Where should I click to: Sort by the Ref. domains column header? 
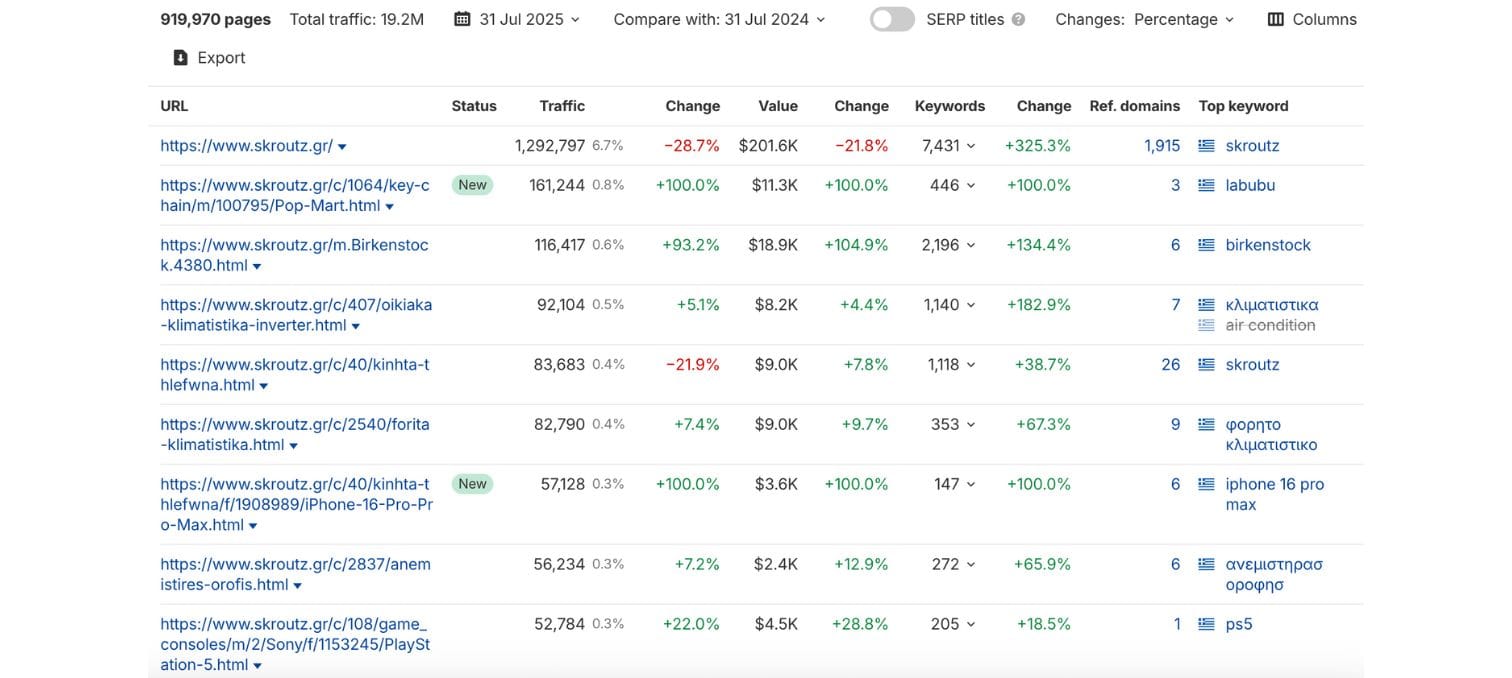coord(1134,106)
